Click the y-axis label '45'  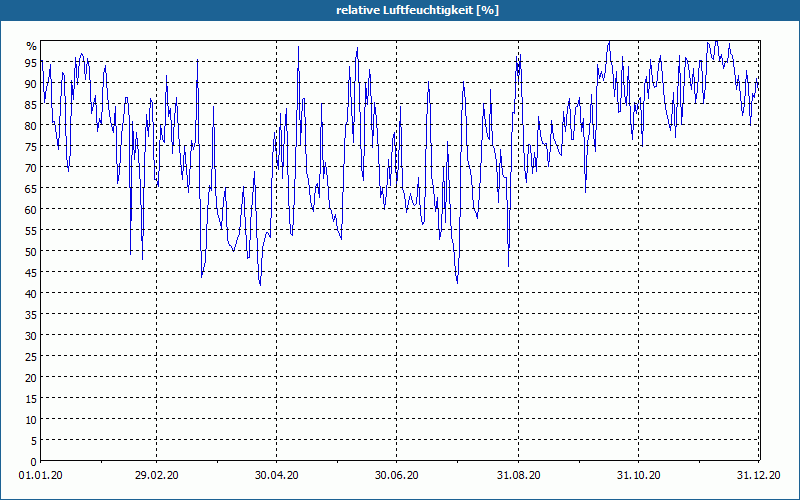[x=32, y=273]
